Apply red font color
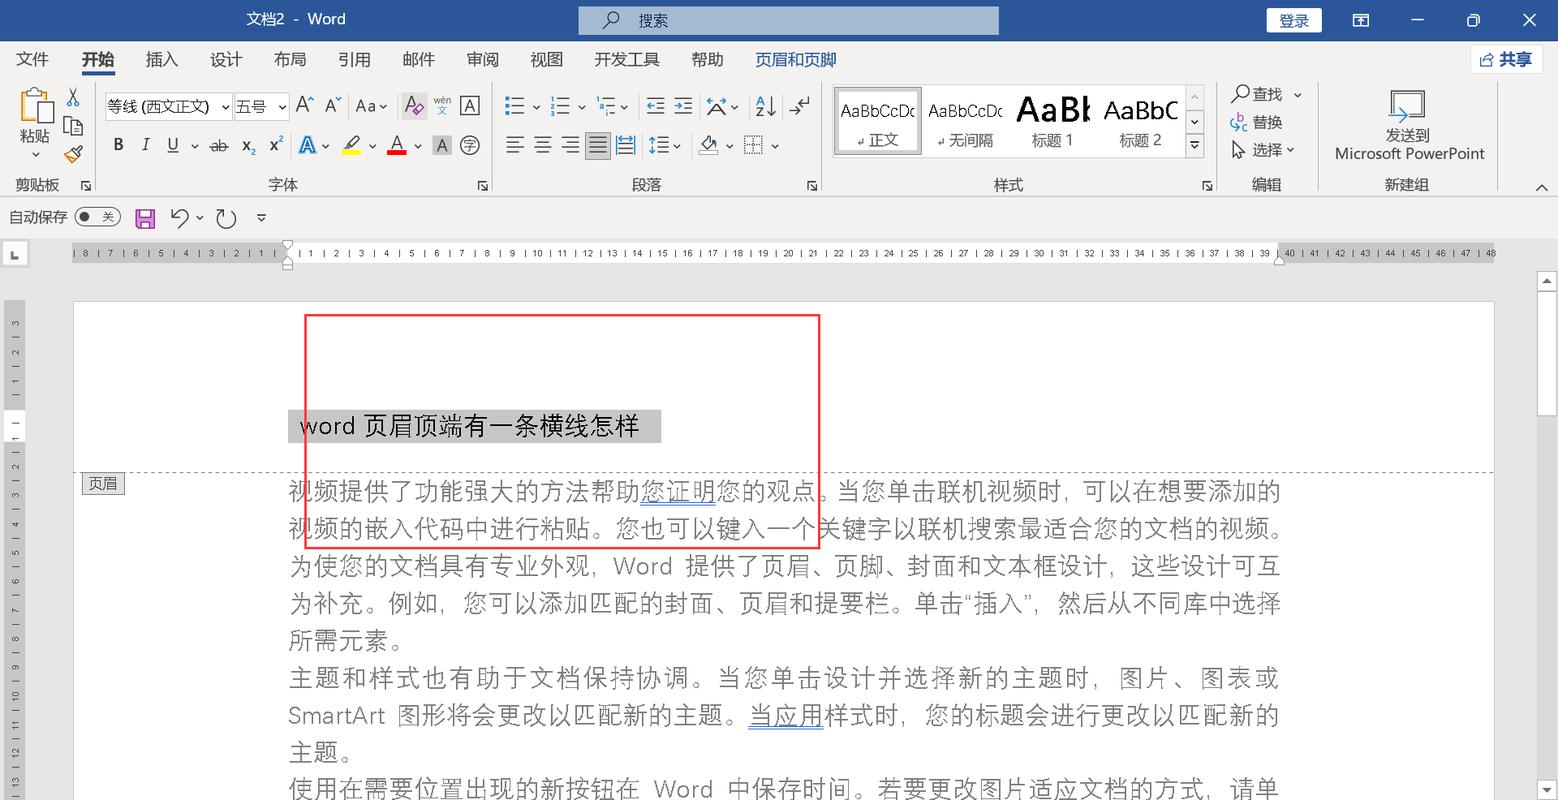The height and width of the screenshot is (800, 1558). pyautogui.click(x=397, y=146)
